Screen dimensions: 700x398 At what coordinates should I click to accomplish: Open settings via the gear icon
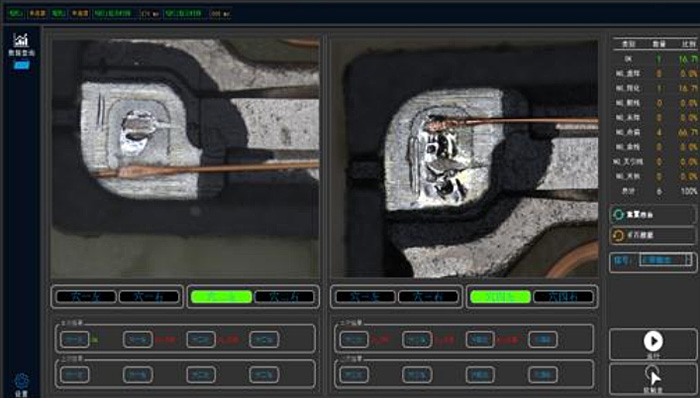coord(21,381)
